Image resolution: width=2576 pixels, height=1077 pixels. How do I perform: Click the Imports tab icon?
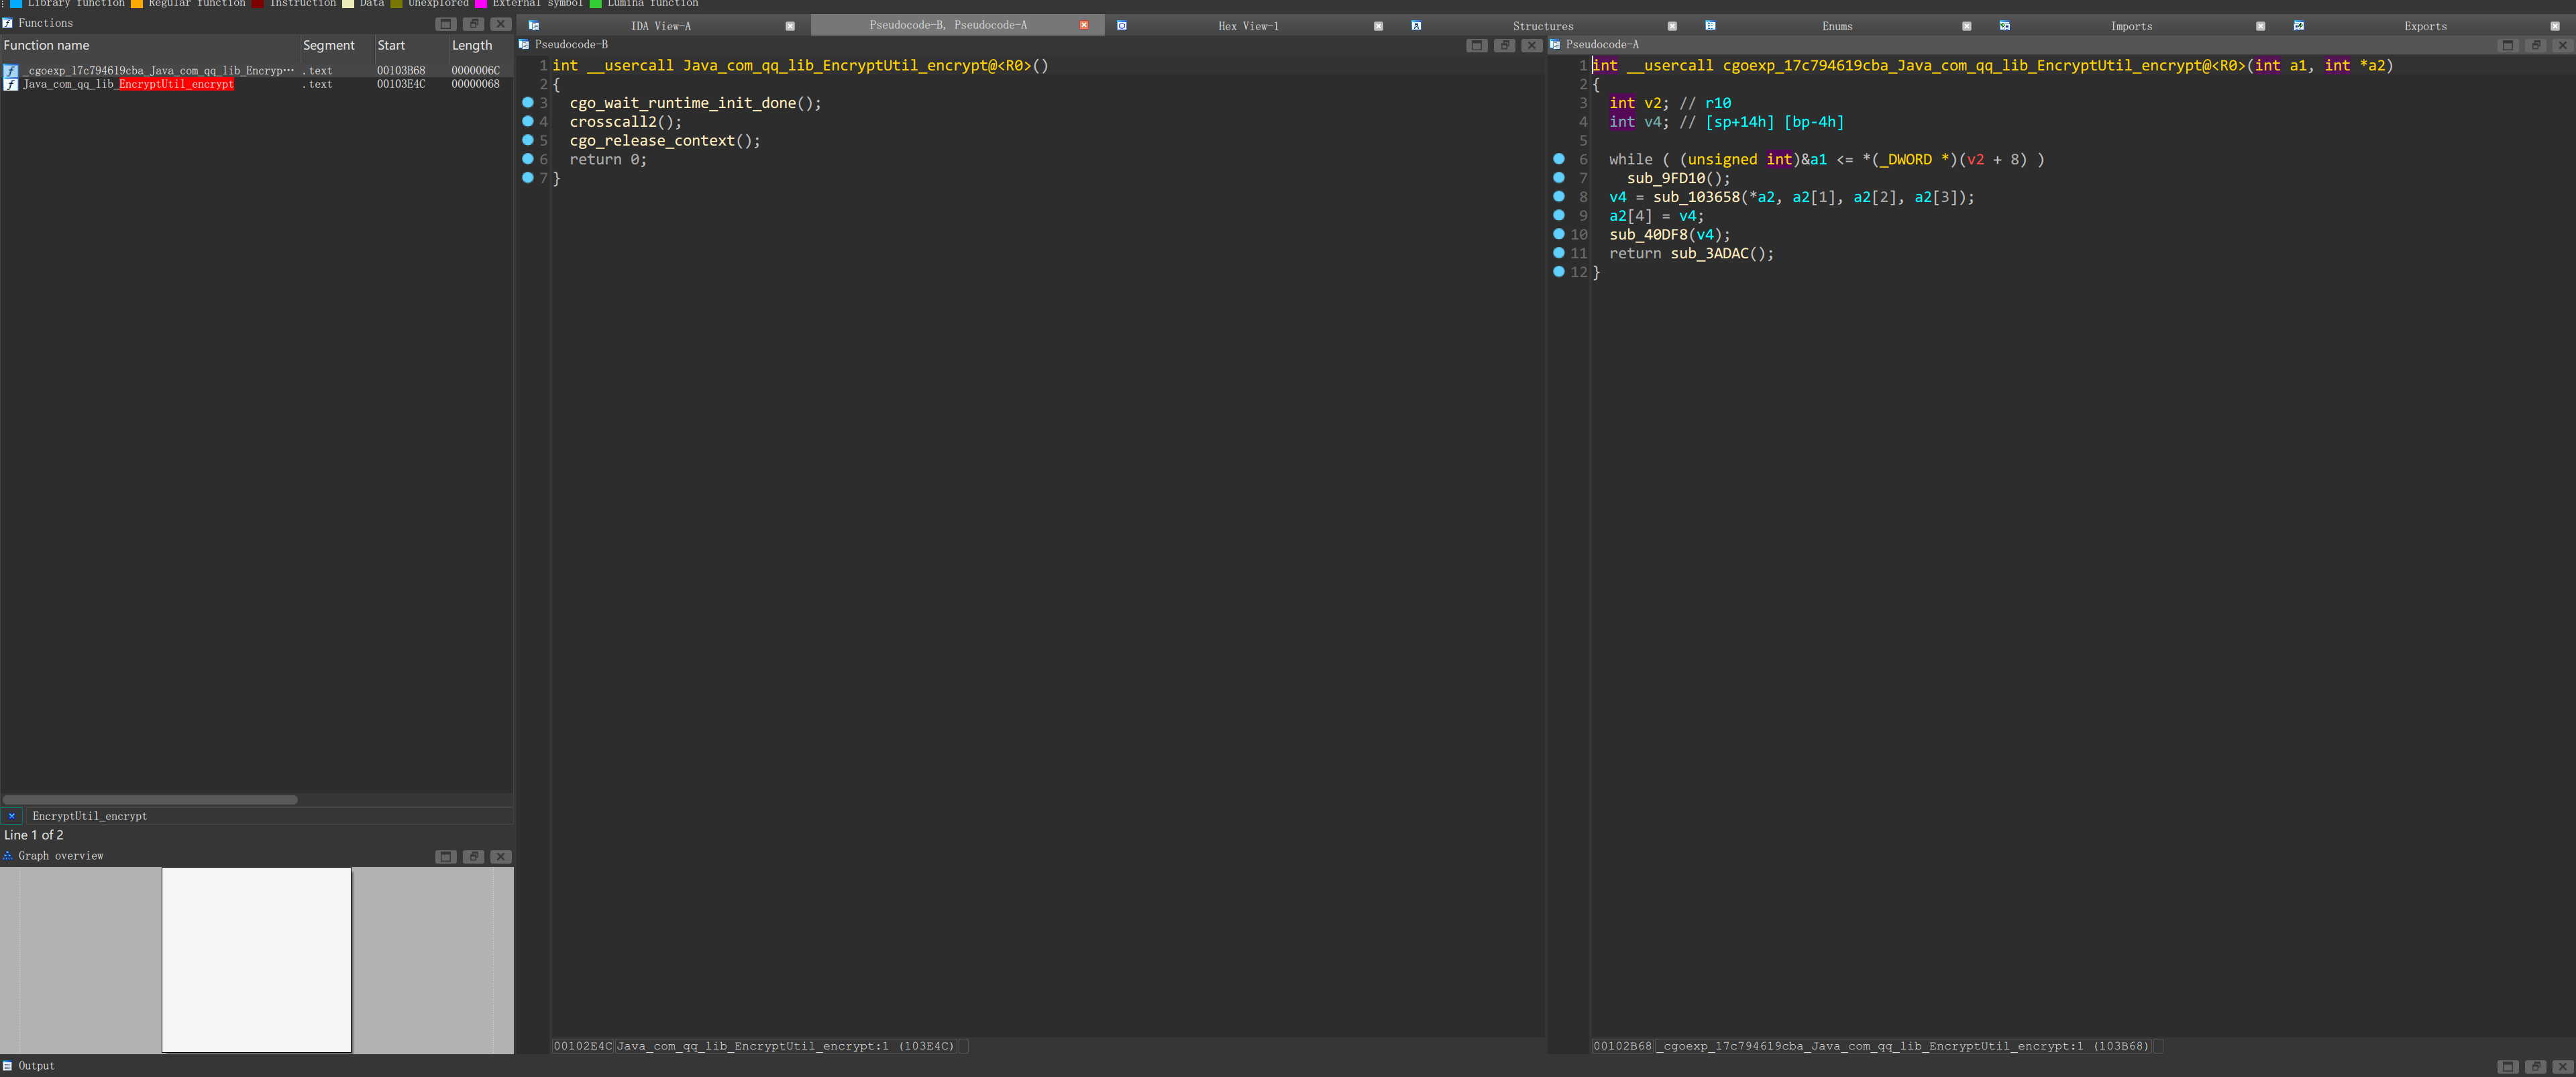tap(2004, 26)
